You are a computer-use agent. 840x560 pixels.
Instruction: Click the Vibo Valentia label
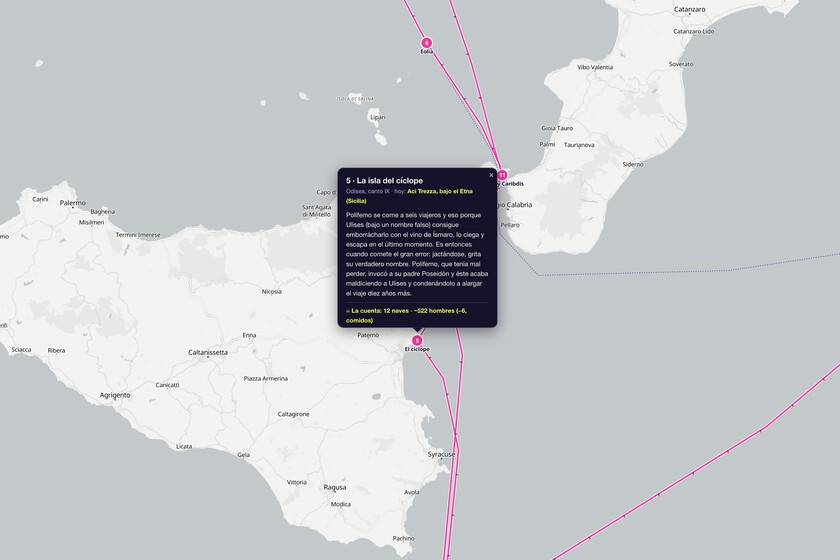tap(595, 68)
